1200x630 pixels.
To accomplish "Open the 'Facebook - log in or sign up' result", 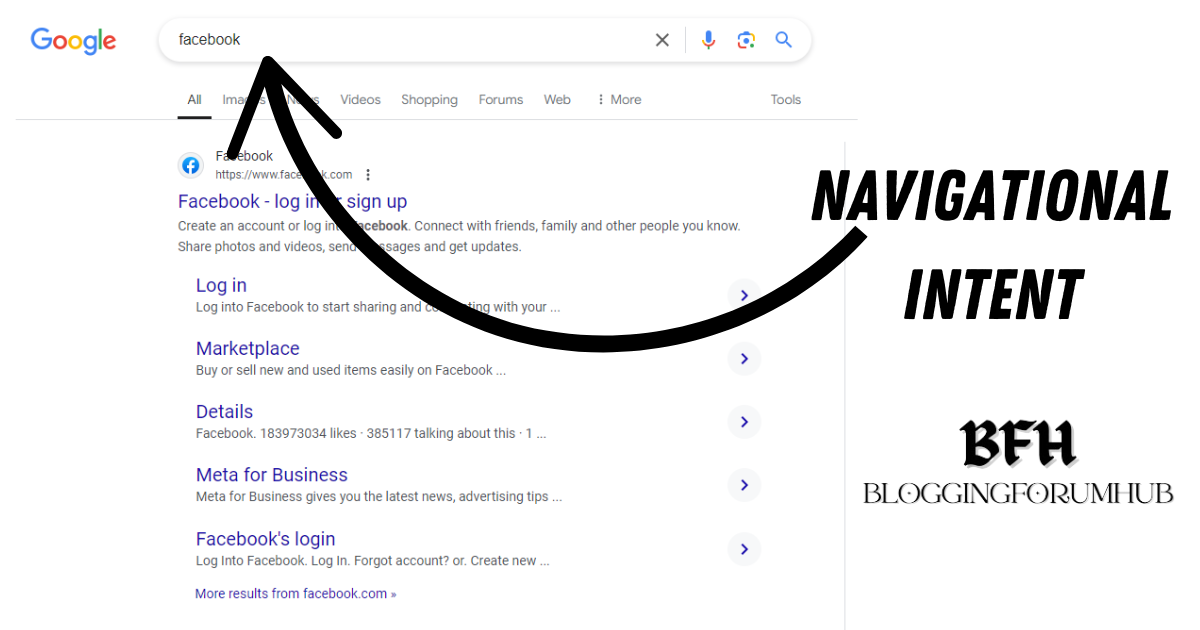I will pyautogui.click(x=292, y=201).
